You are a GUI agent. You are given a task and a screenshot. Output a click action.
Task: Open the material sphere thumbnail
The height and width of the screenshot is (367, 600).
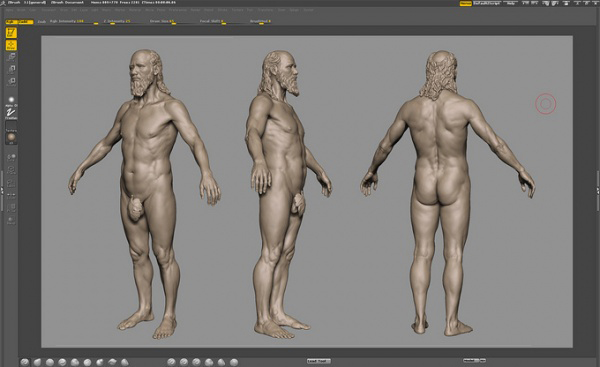(x=11, y=137)
